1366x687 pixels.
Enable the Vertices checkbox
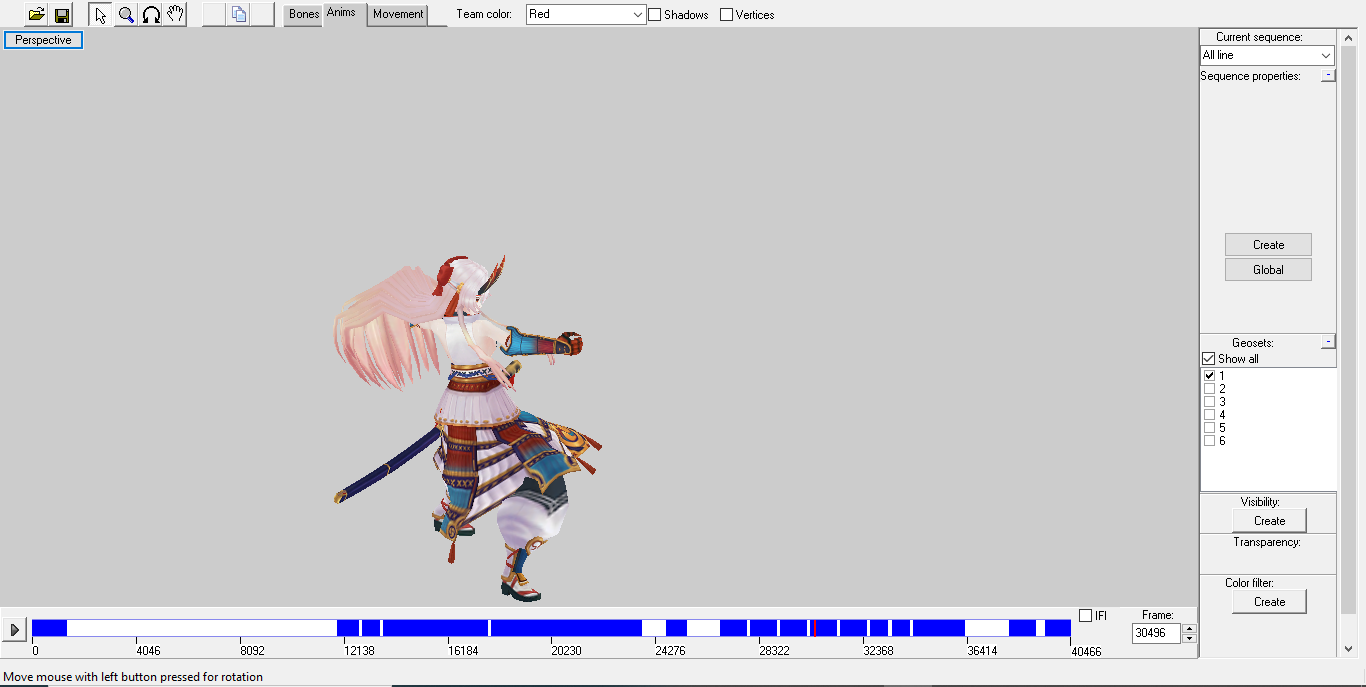tap(727, 15)
